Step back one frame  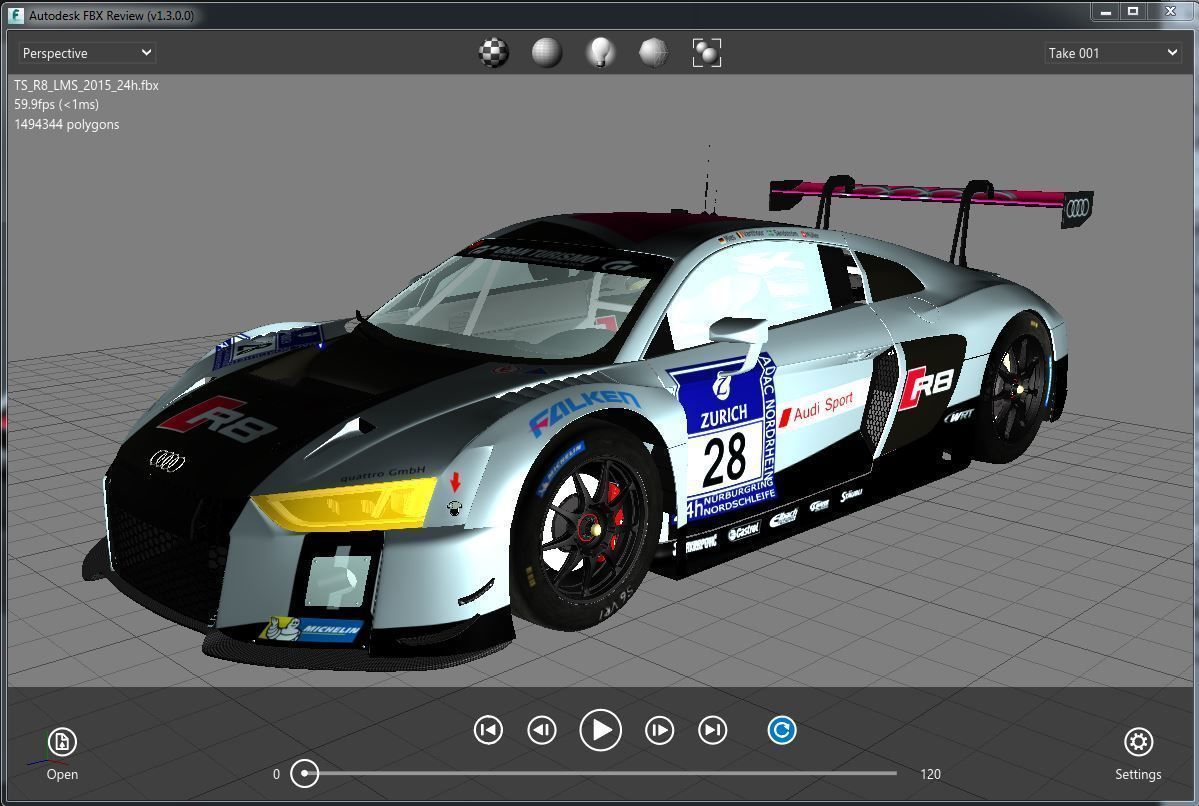click(541, 730)
